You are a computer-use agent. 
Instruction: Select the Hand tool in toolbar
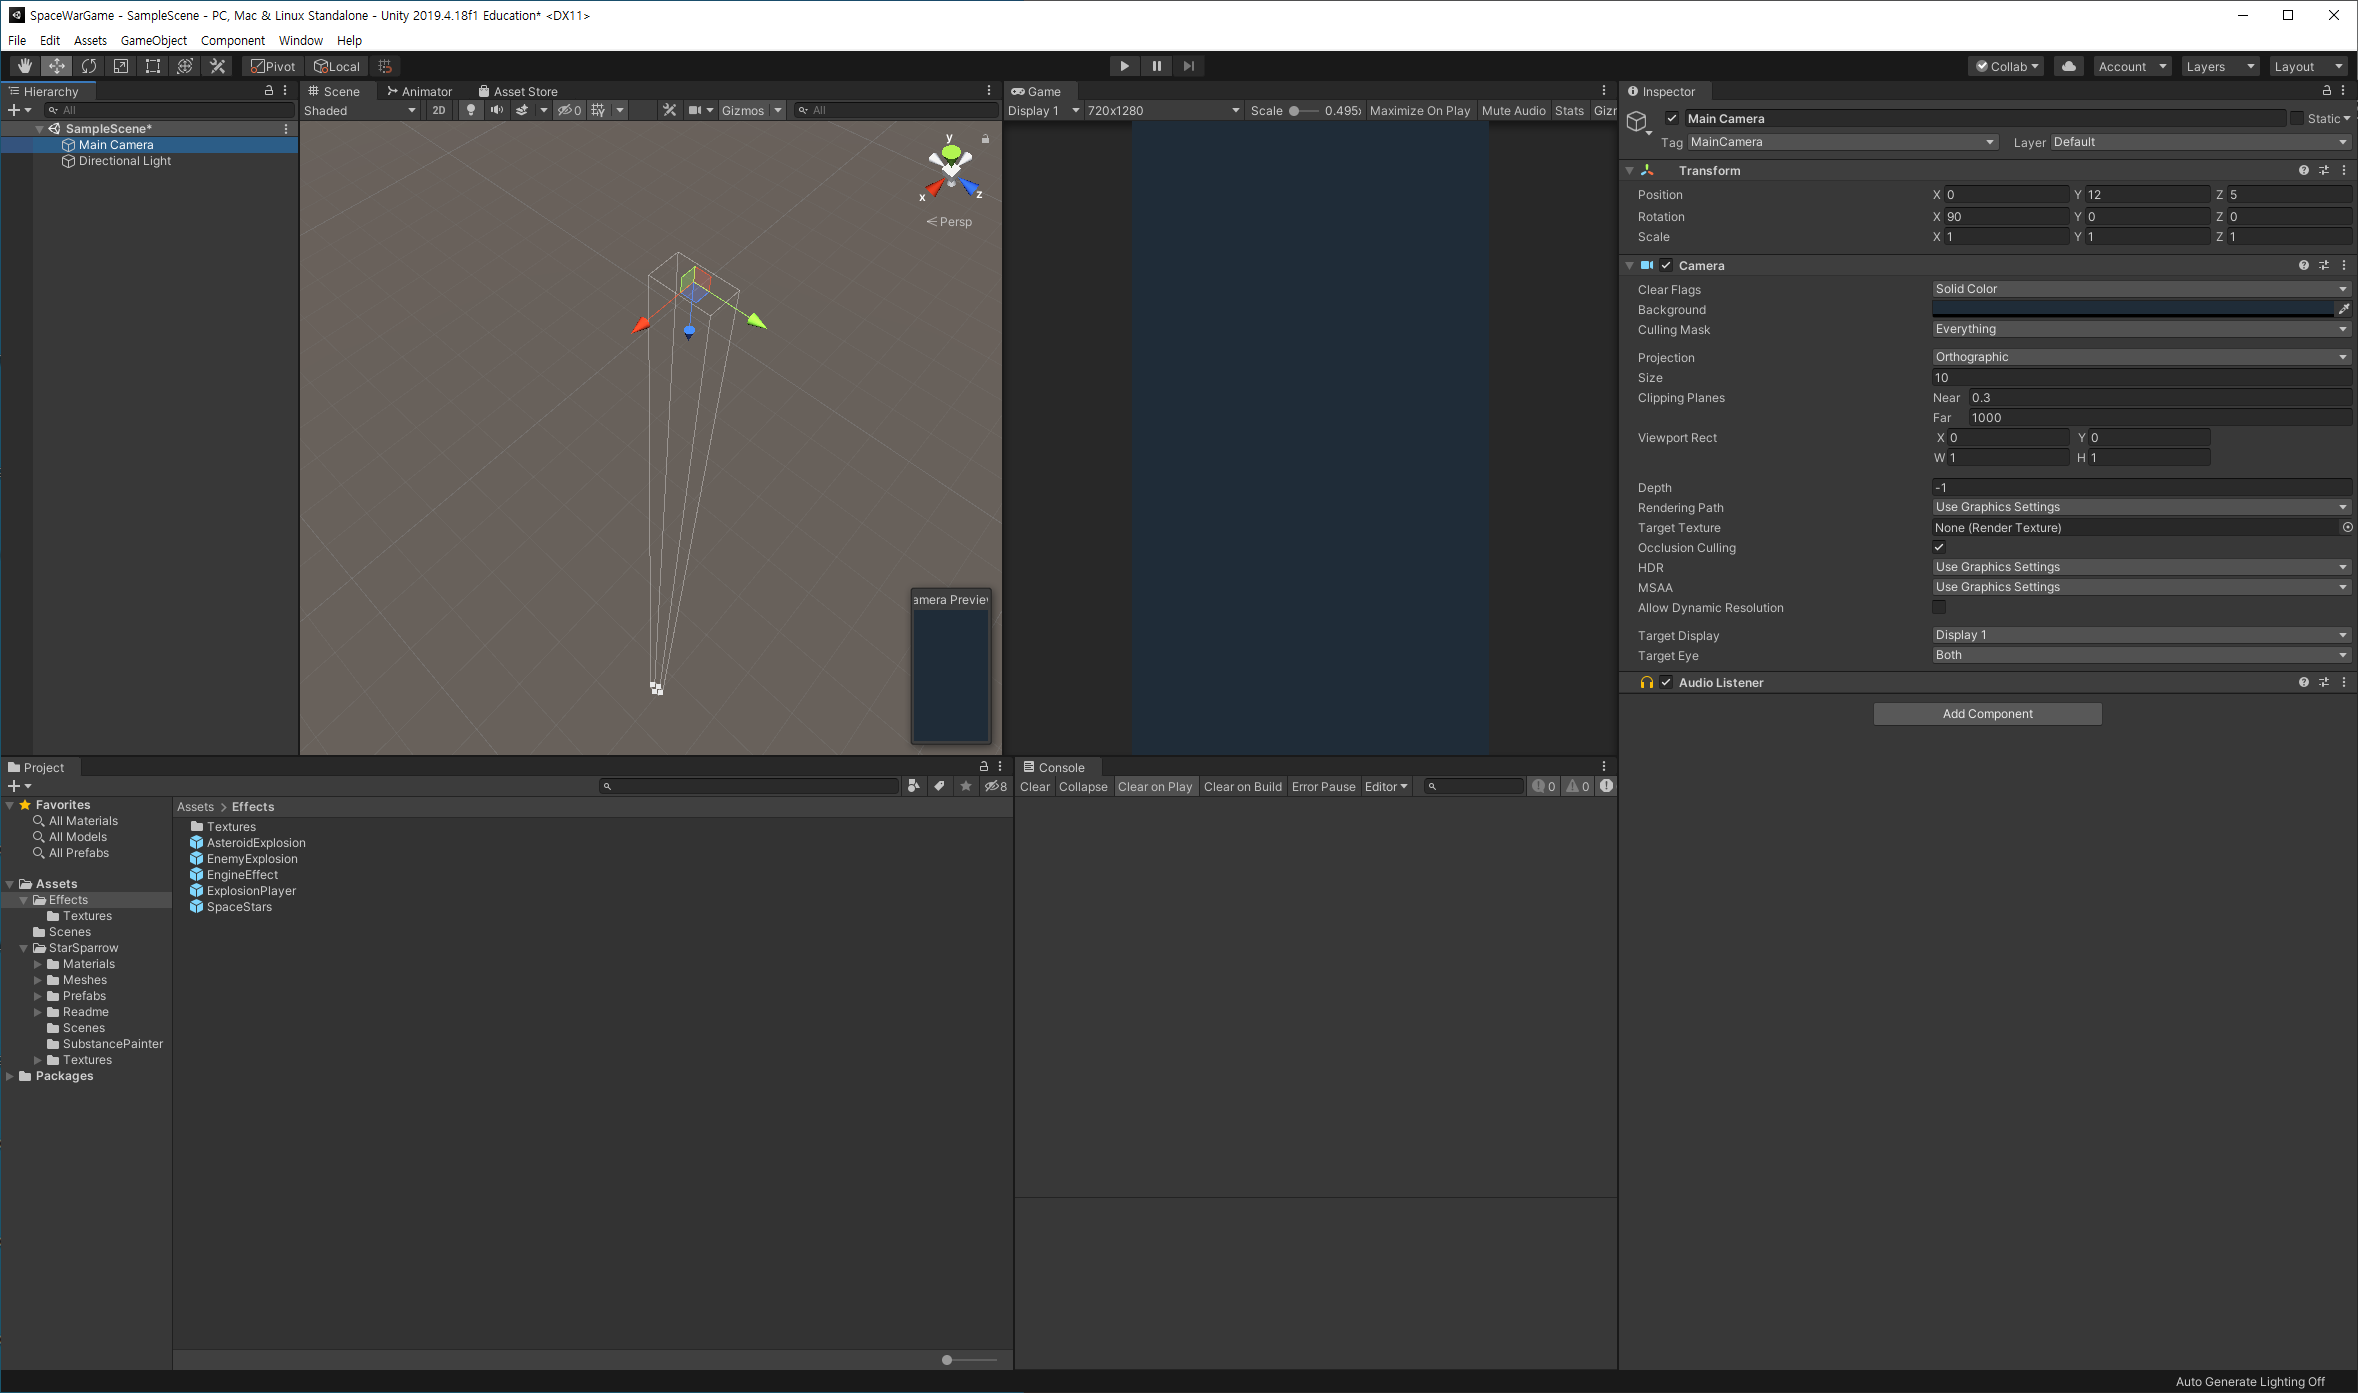tap(24, 66)
